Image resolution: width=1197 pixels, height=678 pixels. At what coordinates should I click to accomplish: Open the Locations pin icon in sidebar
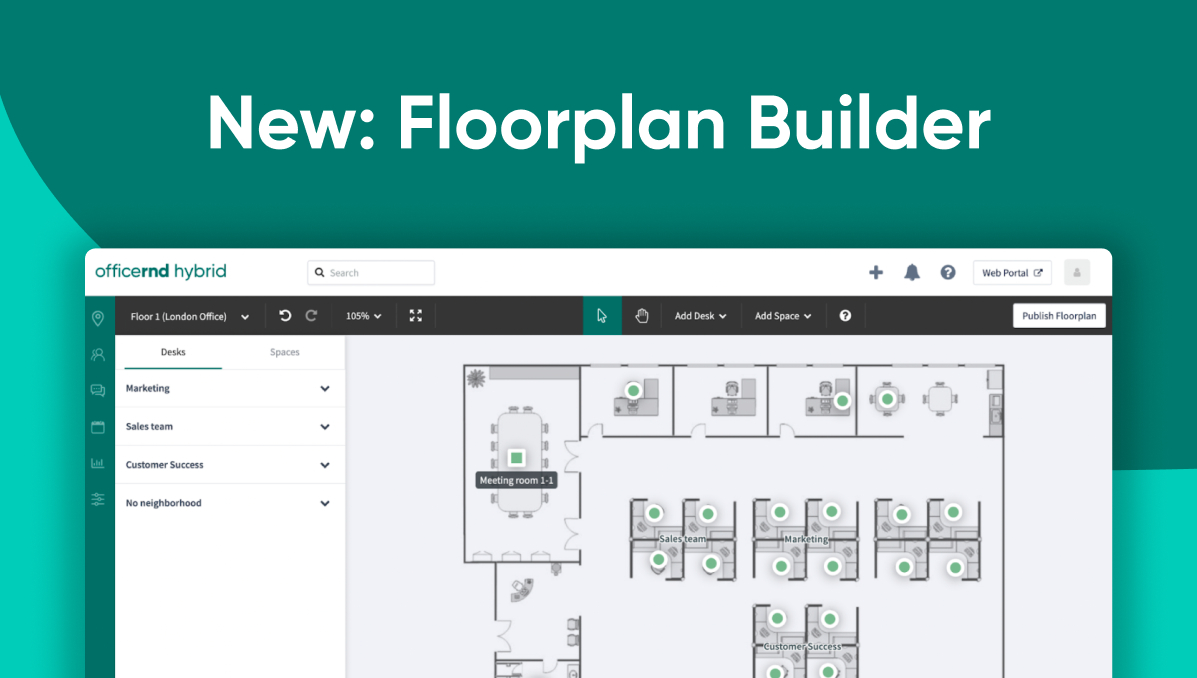(x=98, y=318)
